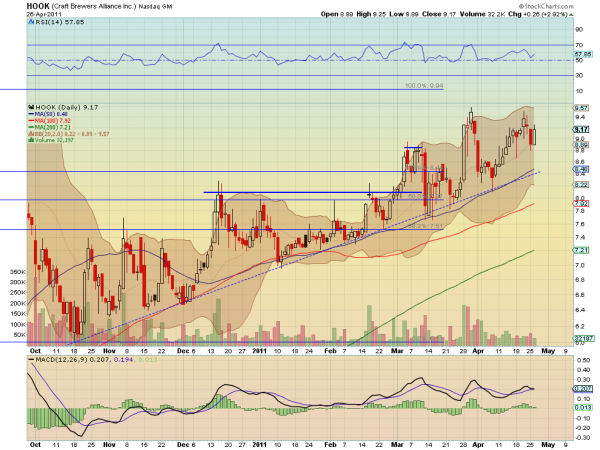Click the 100.0%: 9.94 Fibonacci label
Viewport: 600px width, 450px height.
[x=424, y=86]
